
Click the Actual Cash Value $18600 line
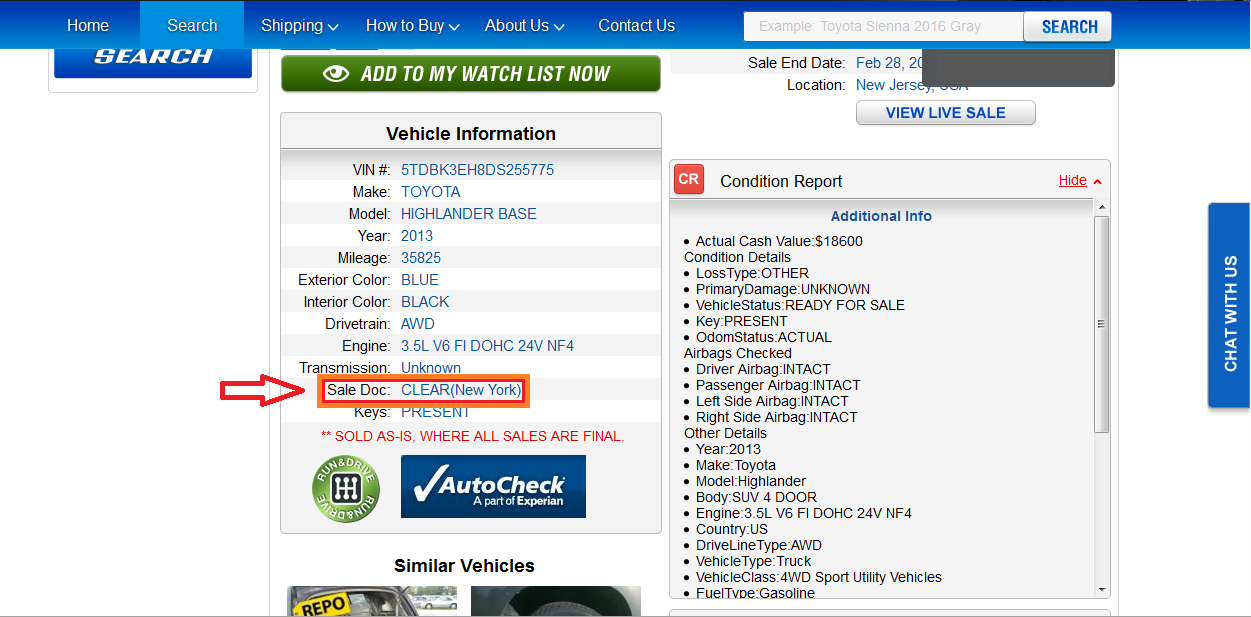(x=779, y=241)
